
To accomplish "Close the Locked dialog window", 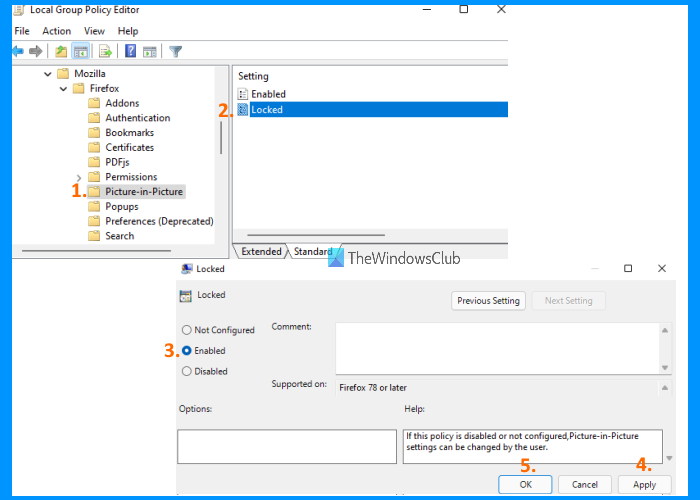I will click(x=662, y=268).
